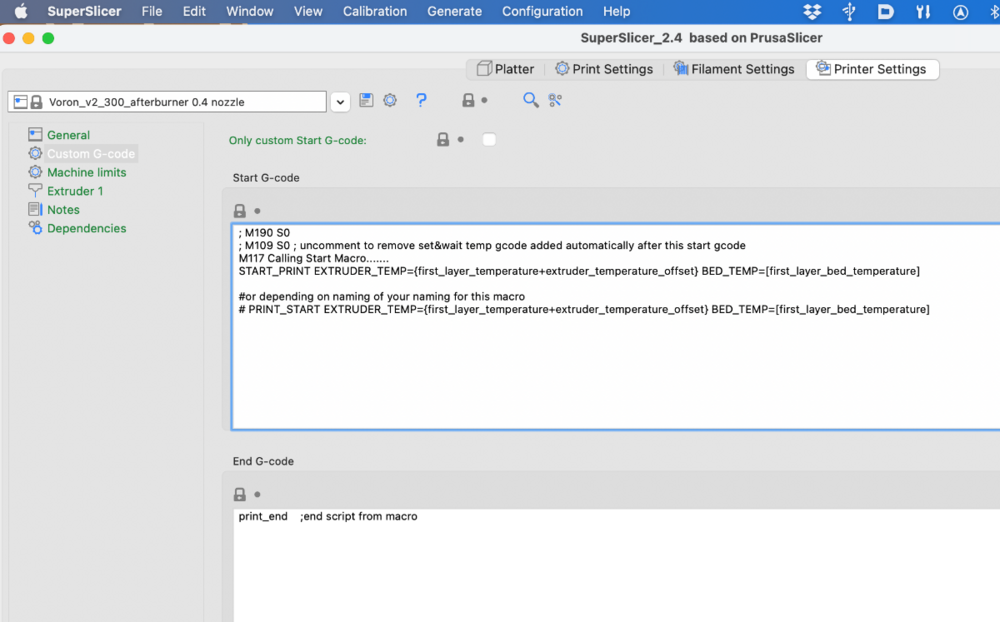Viewport: 1000px width, 622px height.
Task: Click the reset dot under End G-code
Action: click(x=258, y=494)
